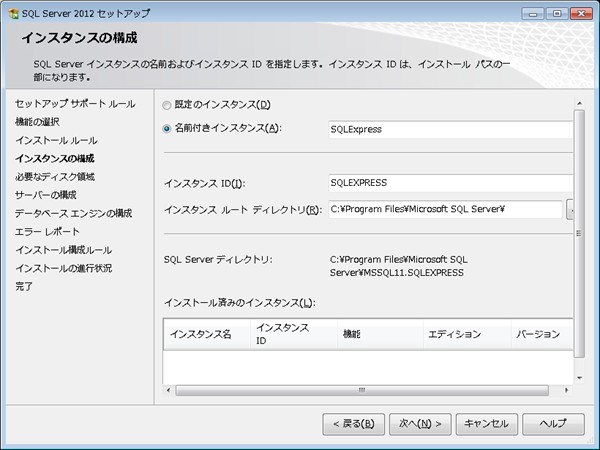Click the horizontal scrollbar left arrow
This screenshot has height=450, width=600.
click(168, 390)
